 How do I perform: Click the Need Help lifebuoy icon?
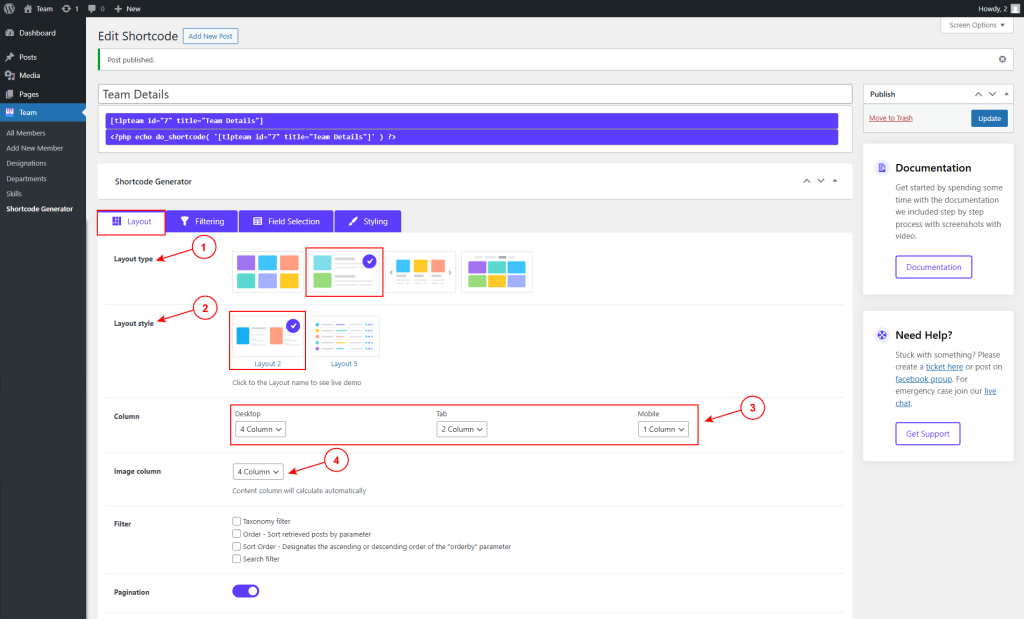point(882,335)
